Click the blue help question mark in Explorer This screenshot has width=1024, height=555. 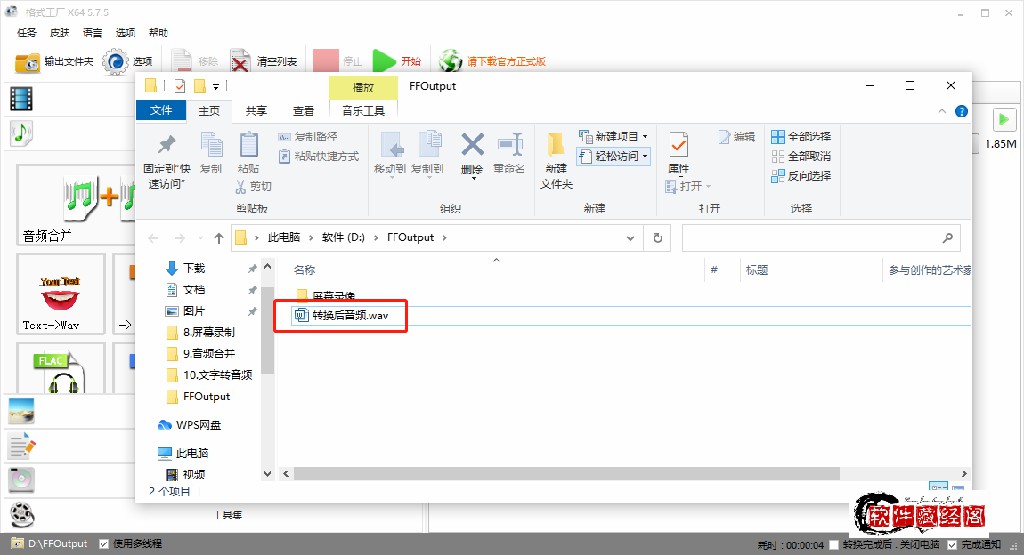pos(961,111)
